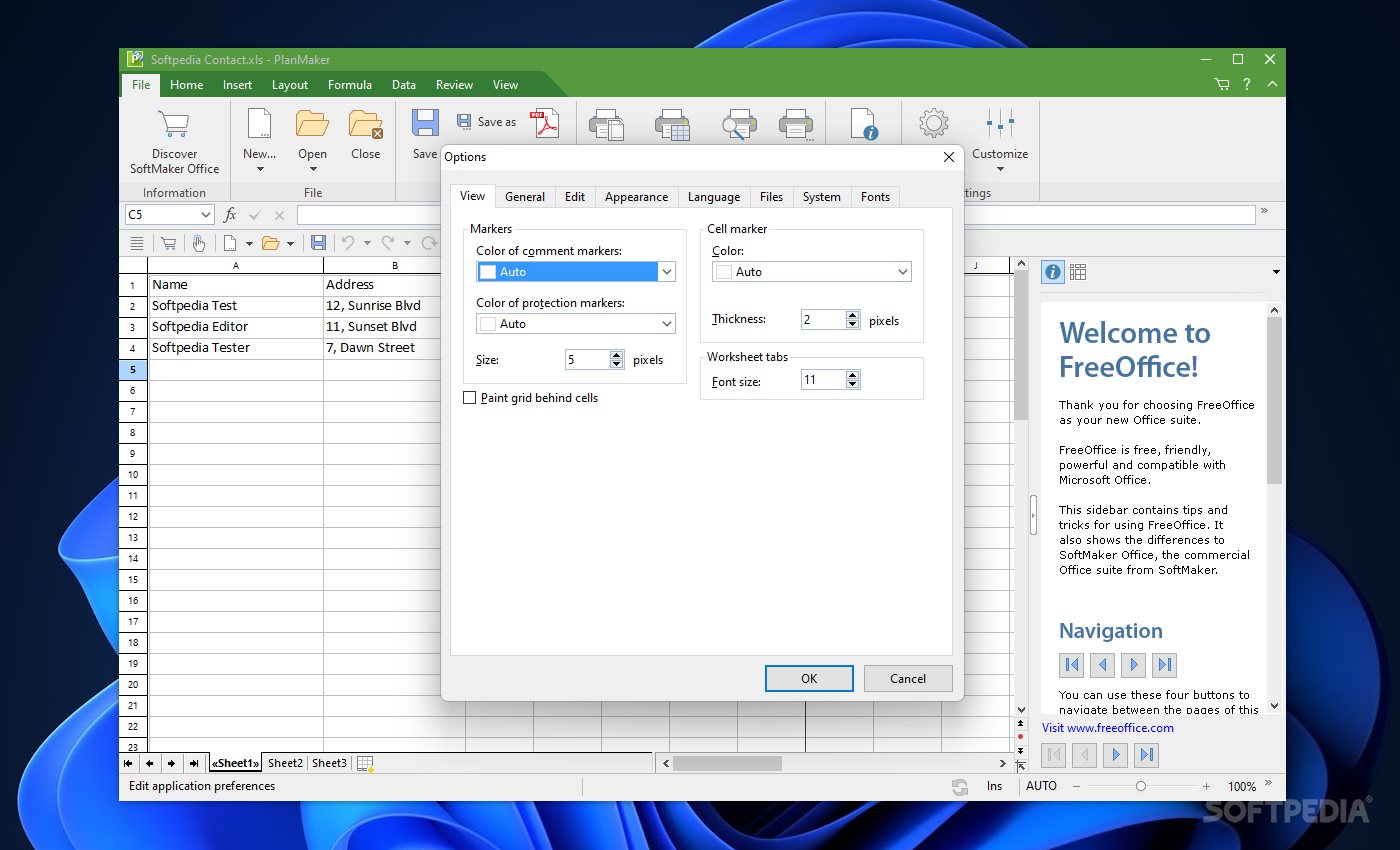The width and height of the screenshot is (1400, 850).
Task: Click the sidebar first page navigation icon
Action: pos(1072,664)
